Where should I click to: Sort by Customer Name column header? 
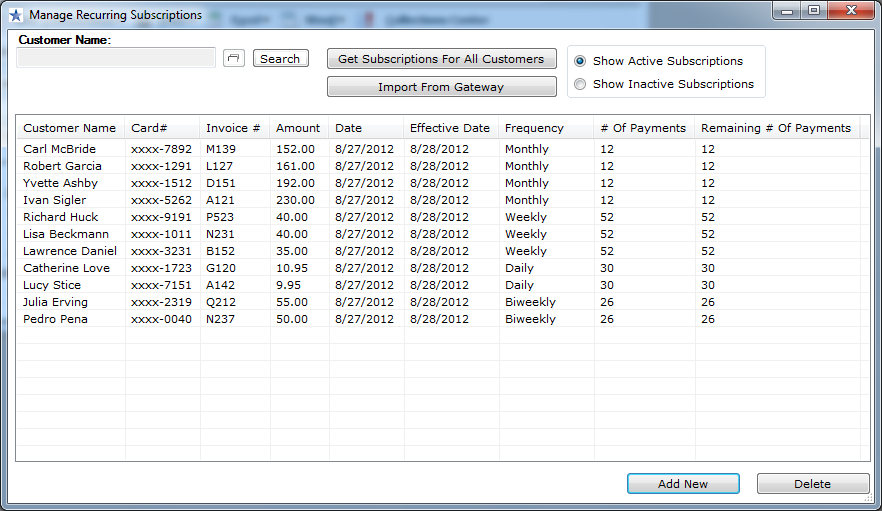pos(70,128)
